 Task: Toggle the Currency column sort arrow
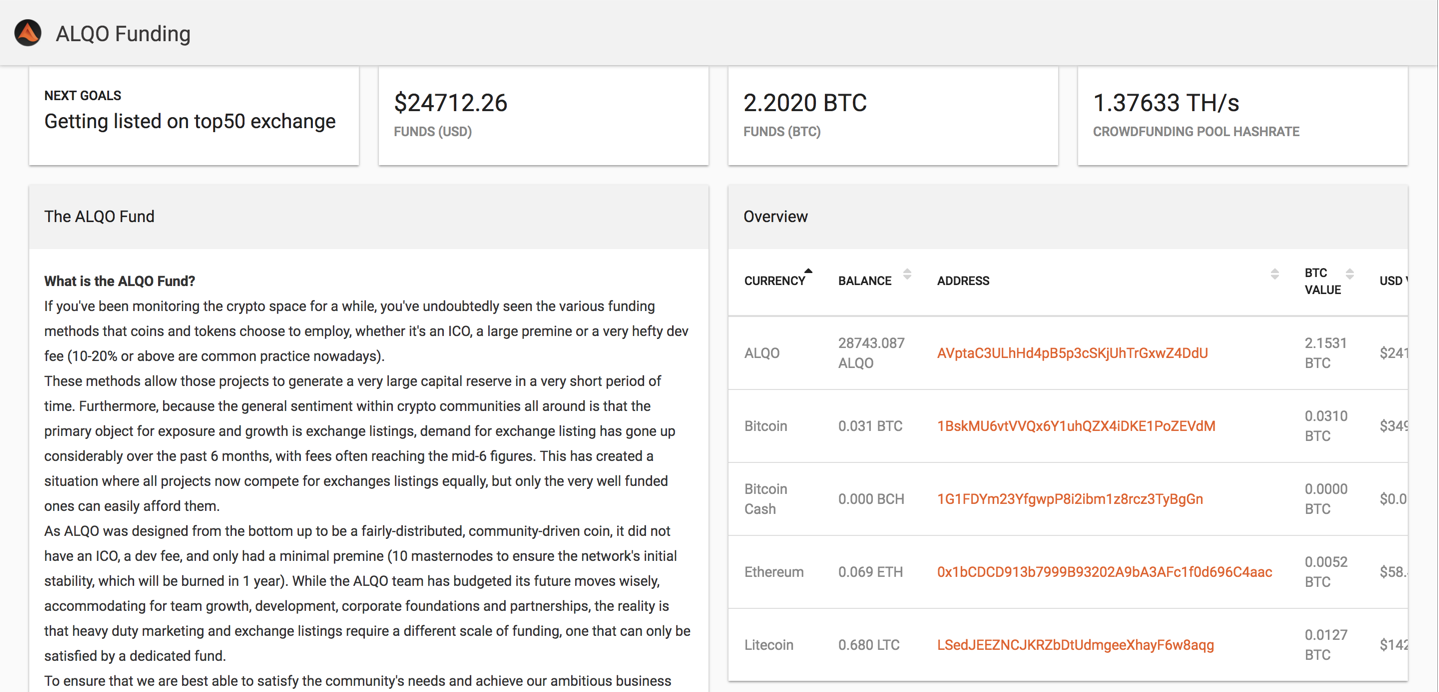coord(808,271)
